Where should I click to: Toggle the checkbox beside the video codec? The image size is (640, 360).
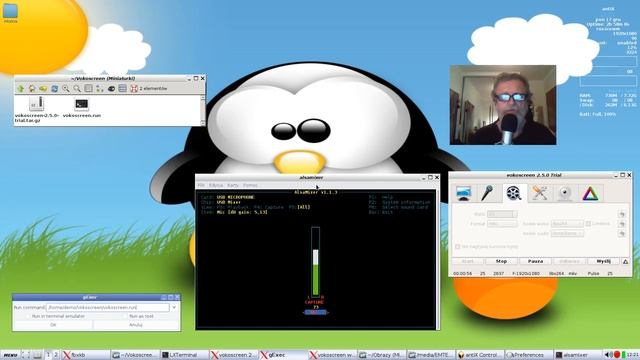(x=588, y=224)
